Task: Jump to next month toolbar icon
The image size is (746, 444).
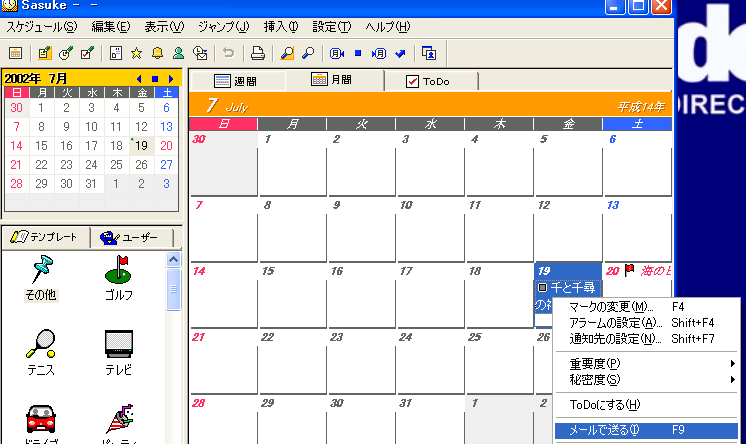Action: pos(379,53)
